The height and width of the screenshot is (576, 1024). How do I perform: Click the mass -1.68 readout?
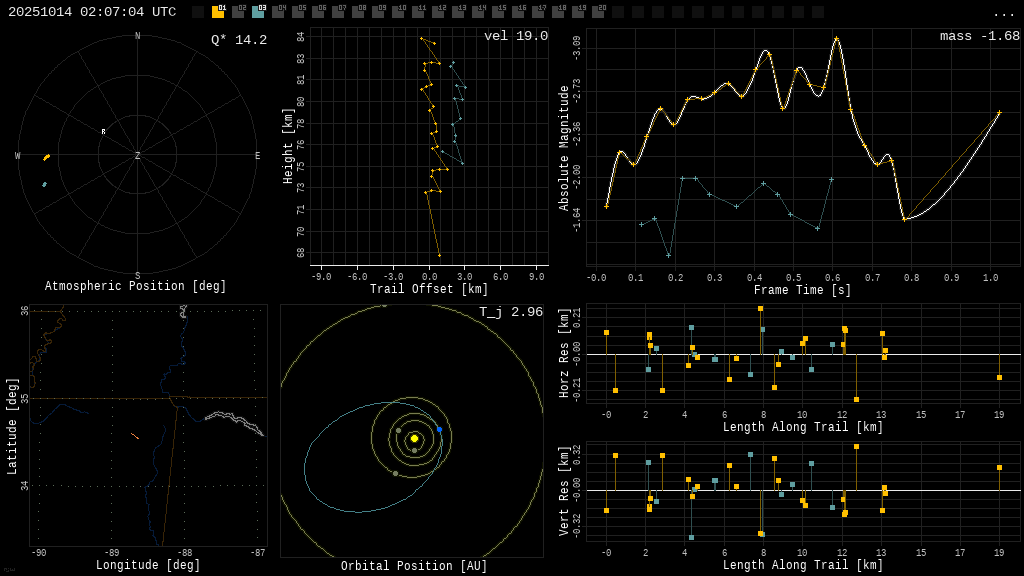(979, 36)
